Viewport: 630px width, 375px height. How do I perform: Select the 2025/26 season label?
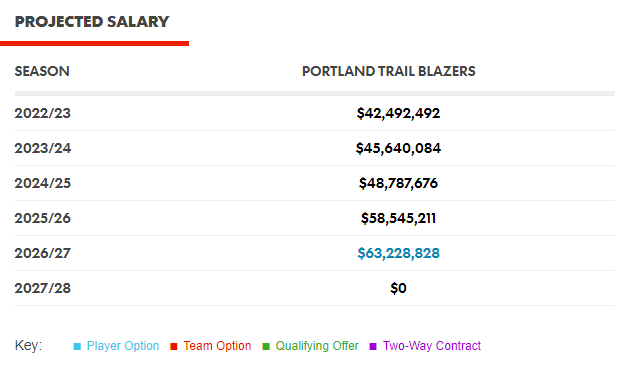point(43,218)
